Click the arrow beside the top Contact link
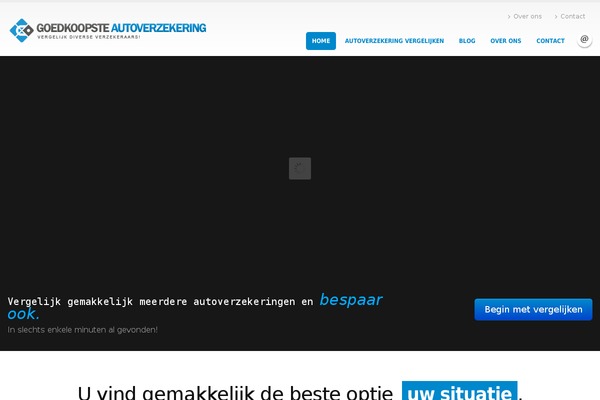Viewport: 600px width, 400px height. 556,17
